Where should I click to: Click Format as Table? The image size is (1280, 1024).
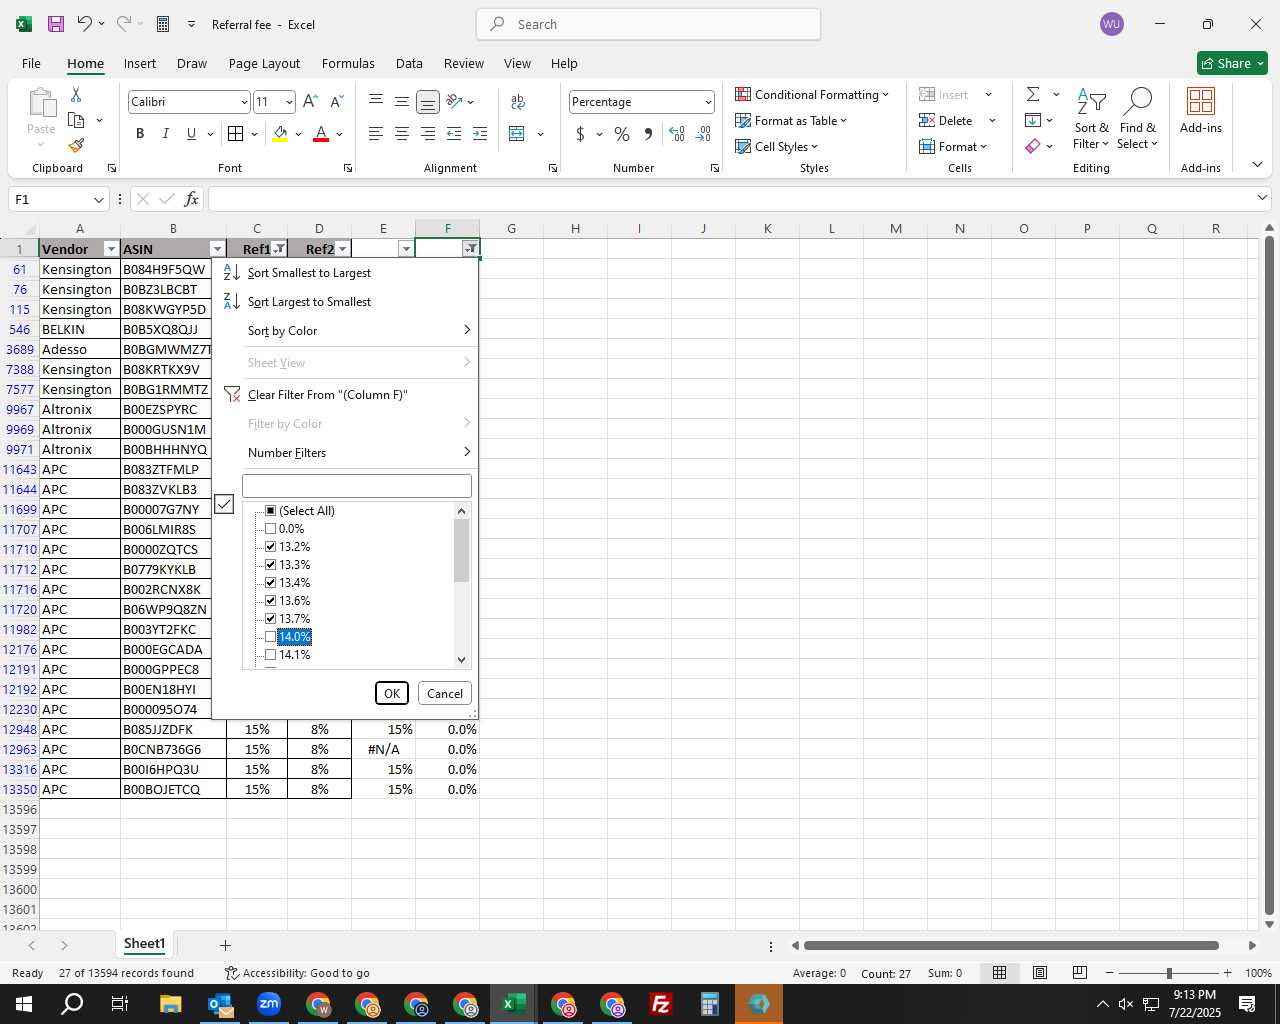(x=791, y=120)
